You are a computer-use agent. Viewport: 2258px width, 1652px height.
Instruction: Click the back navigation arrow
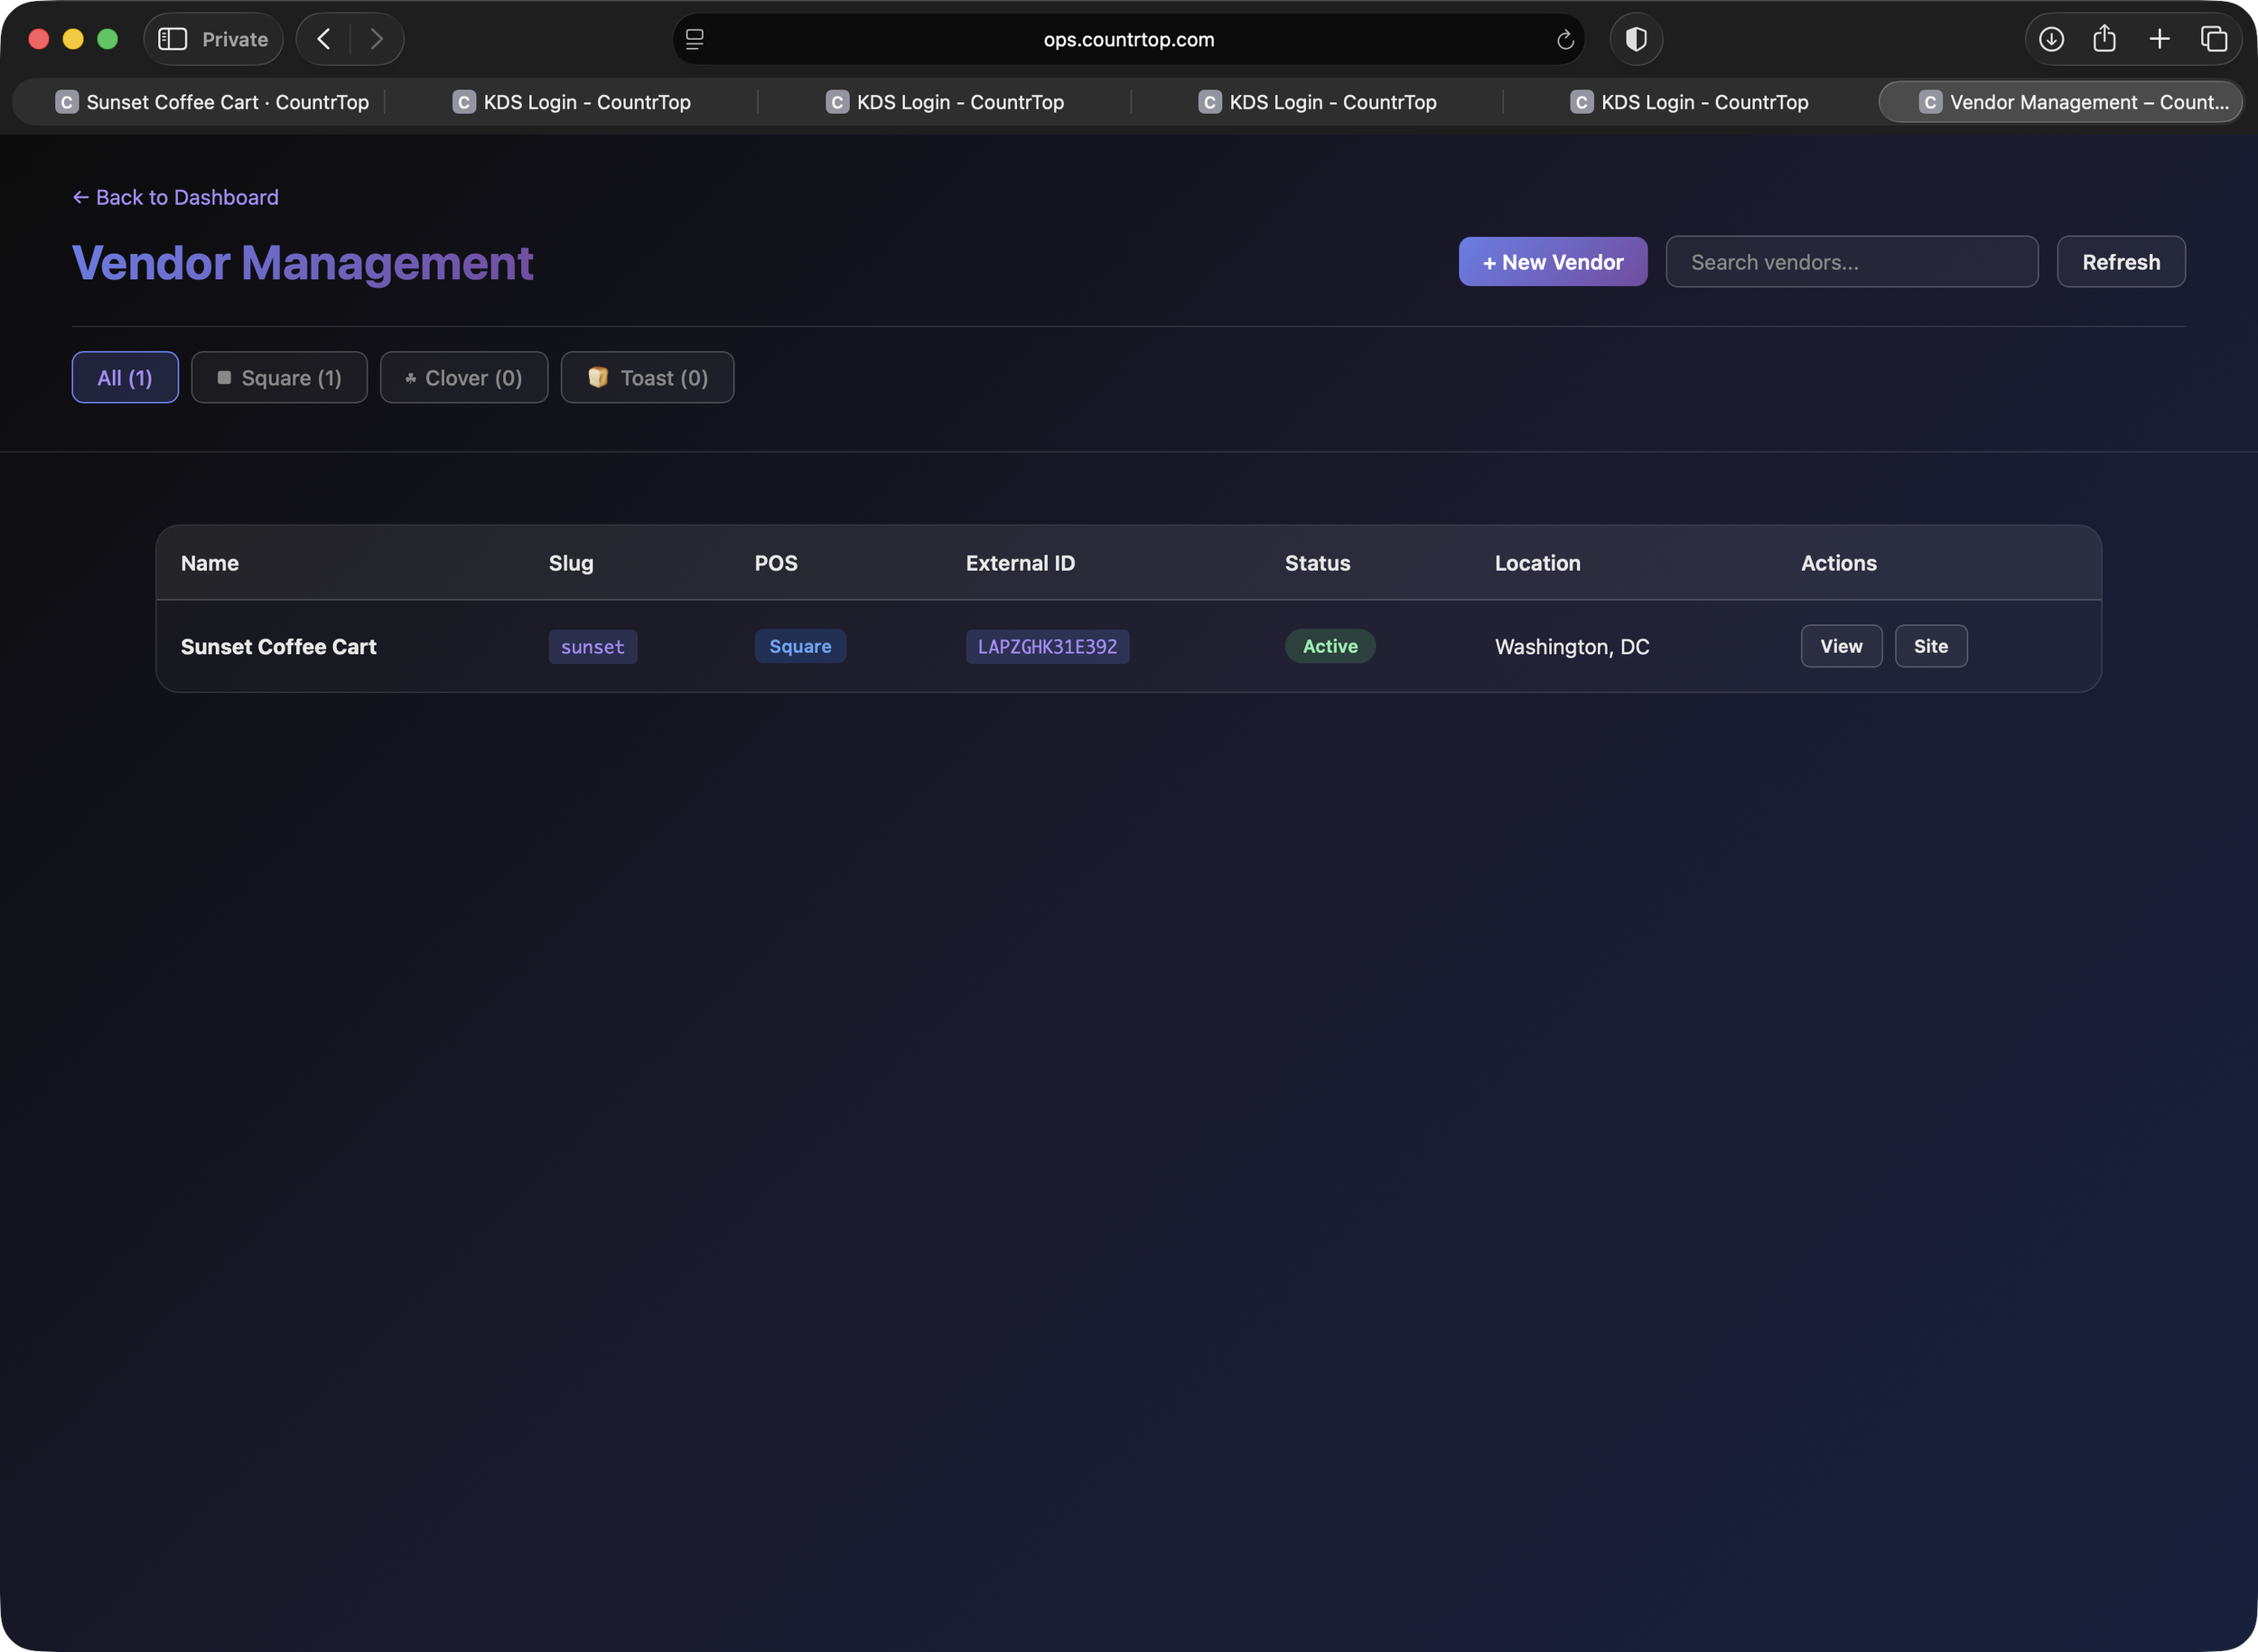322,39
